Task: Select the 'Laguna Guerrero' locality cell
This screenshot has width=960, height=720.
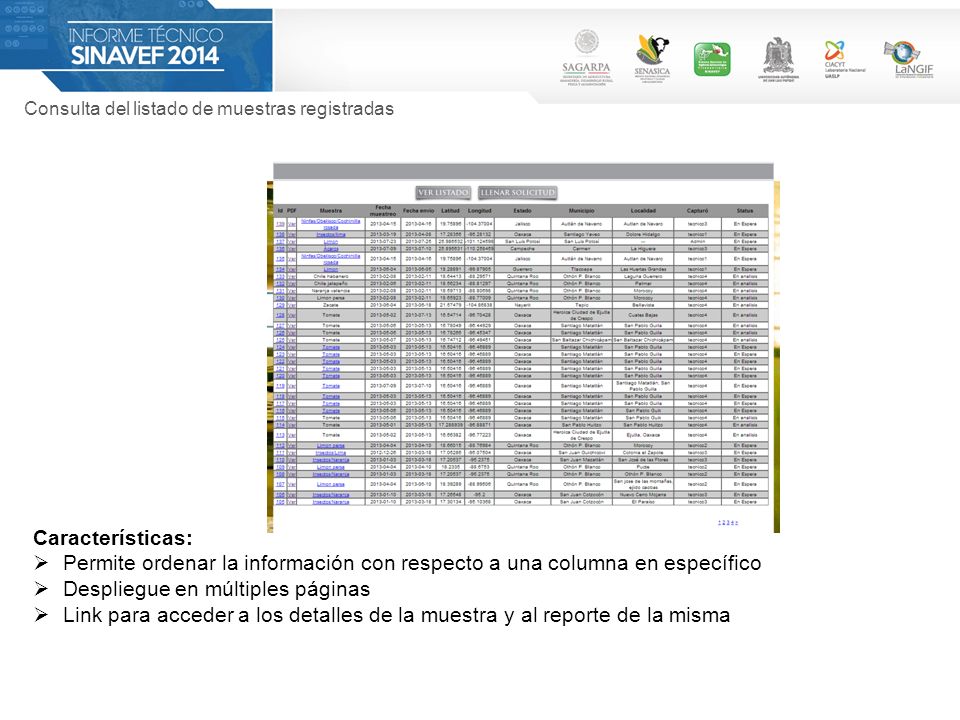Action: [x=643, y=276]
